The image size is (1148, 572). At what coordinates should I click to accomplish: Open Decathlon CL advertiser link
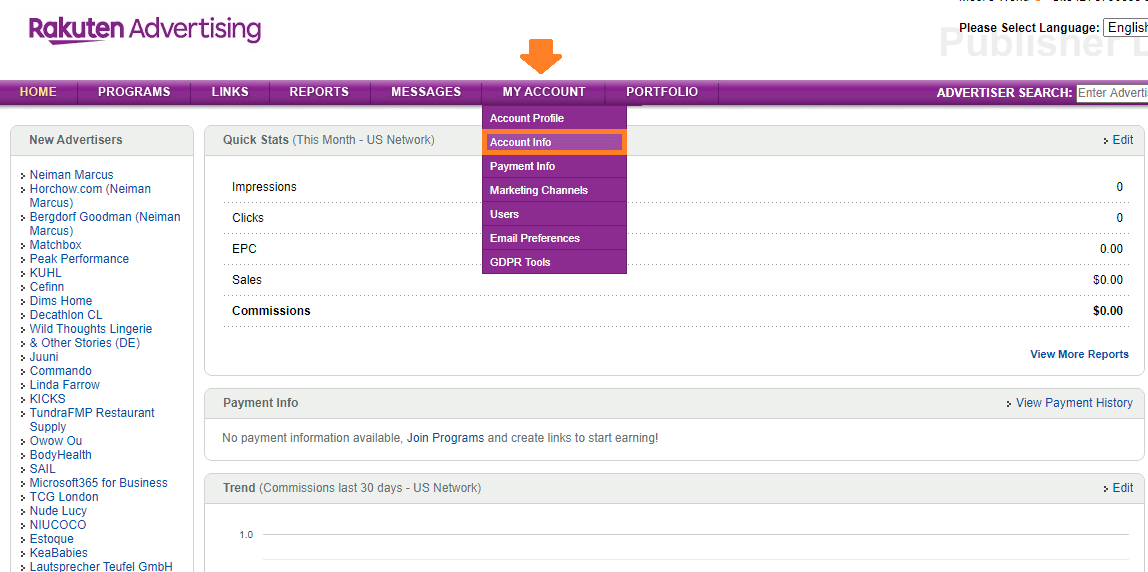click(x=66, y=315)
